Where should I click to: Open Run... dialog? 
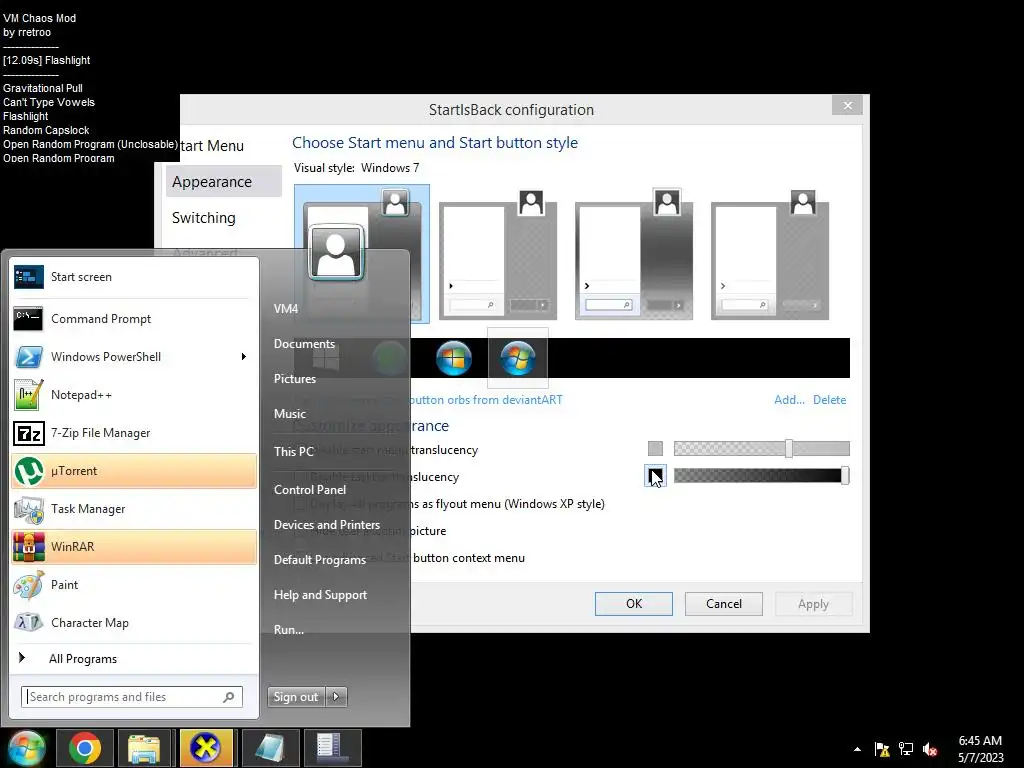[289, 630]
